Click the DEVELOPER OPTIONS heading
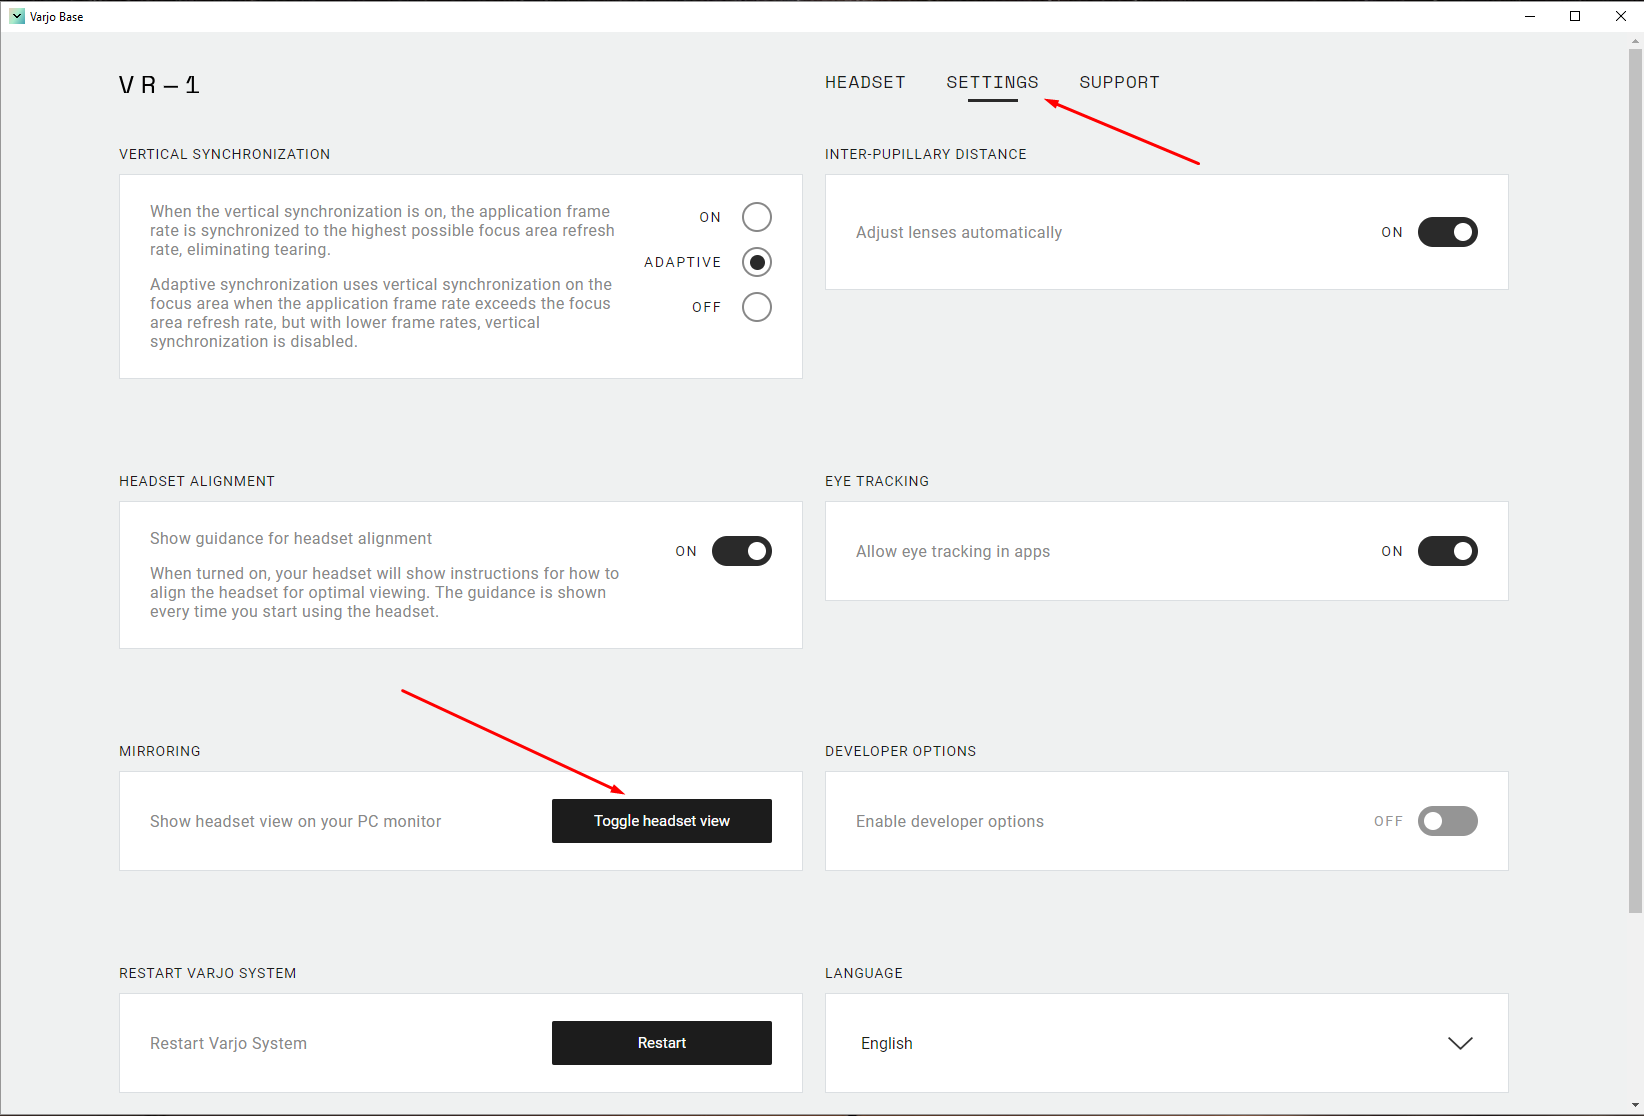The height and width of the screenshot is (1116, 1644). click(x=900, y=751)
